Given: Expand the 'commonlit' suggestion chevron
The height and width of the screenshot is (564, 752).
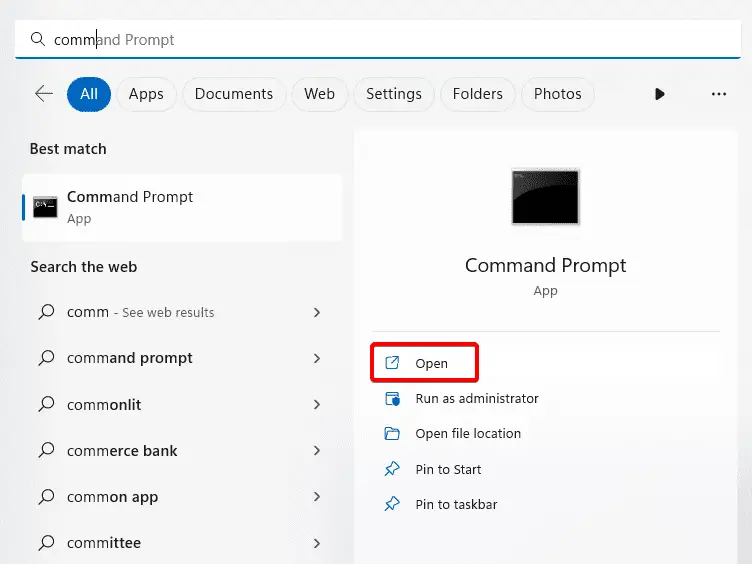Looking at the screenshot, I should (317, 404).
